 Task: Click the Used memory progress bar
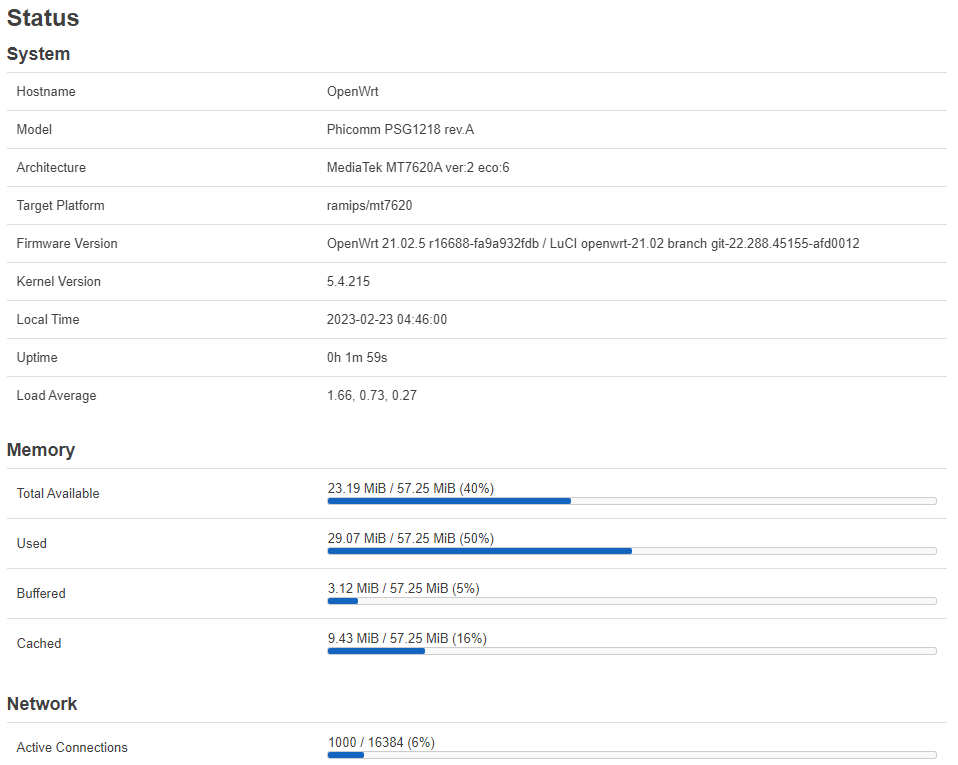pos(631,550)
